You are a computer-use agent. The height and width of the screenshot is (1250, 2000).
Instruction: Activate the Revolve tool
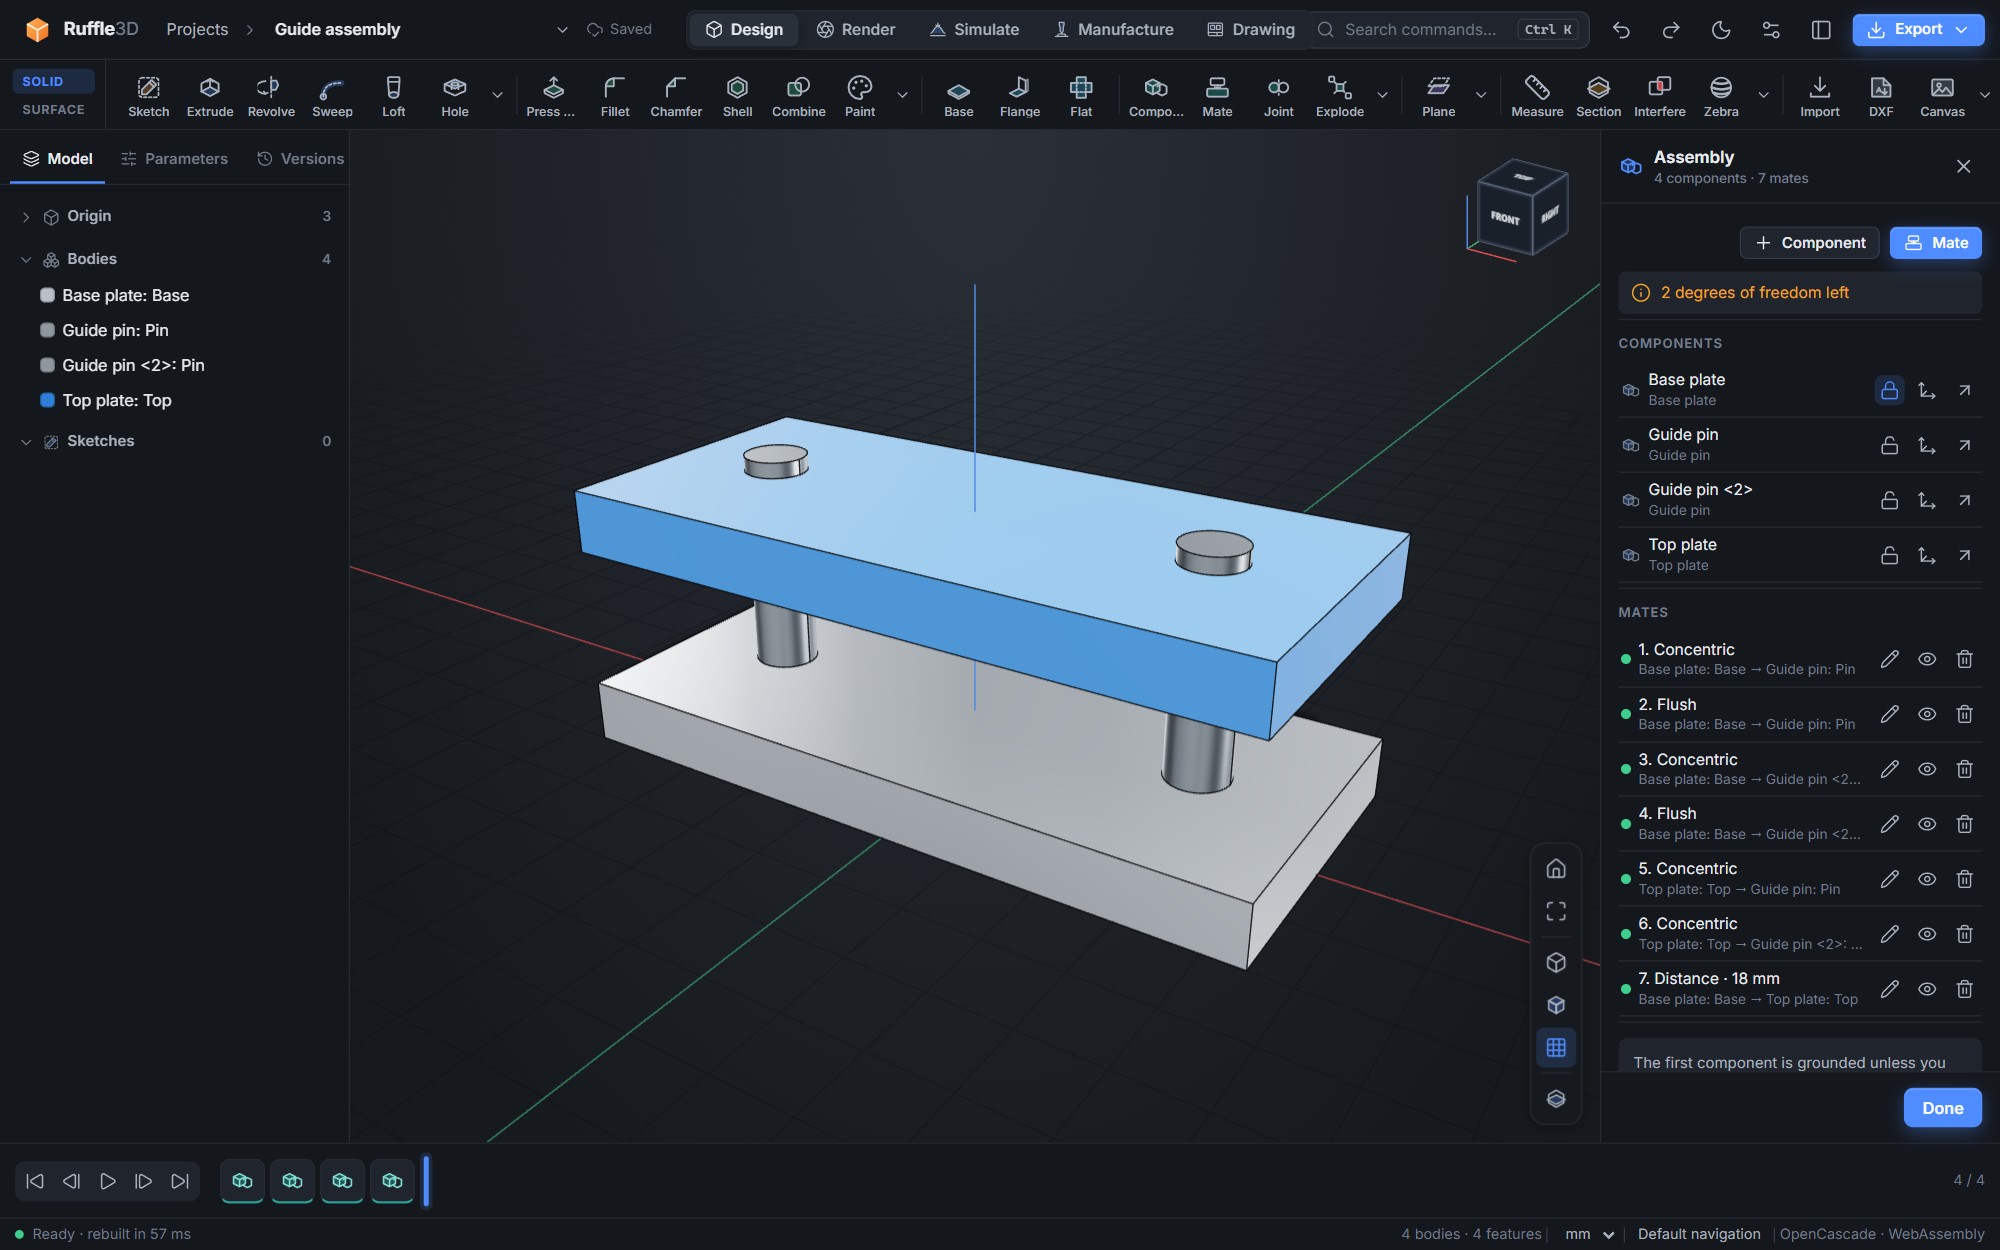(x=271, y=97)
